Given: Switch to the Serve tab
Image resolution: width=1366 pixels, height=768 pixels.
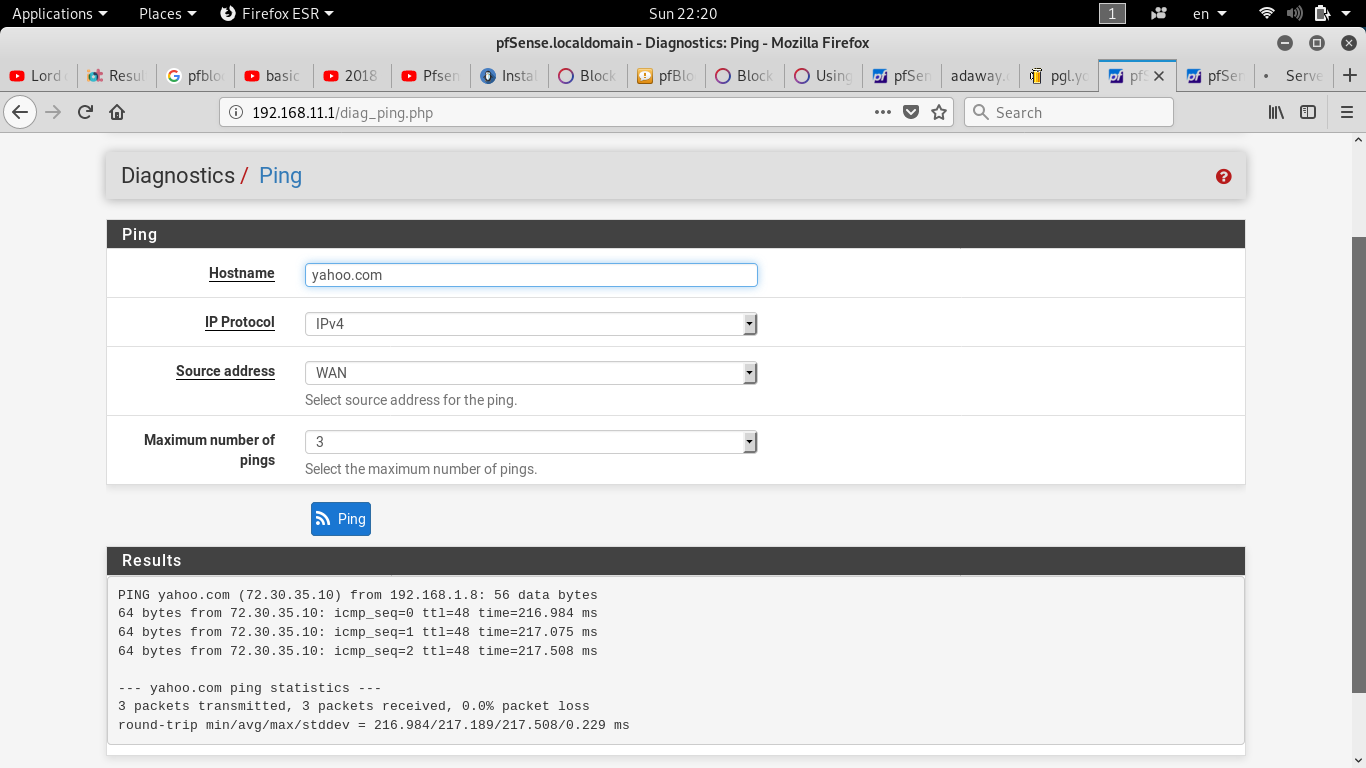Looking at the screenshot, I should pyautogui.click(x=1295, y=75).
